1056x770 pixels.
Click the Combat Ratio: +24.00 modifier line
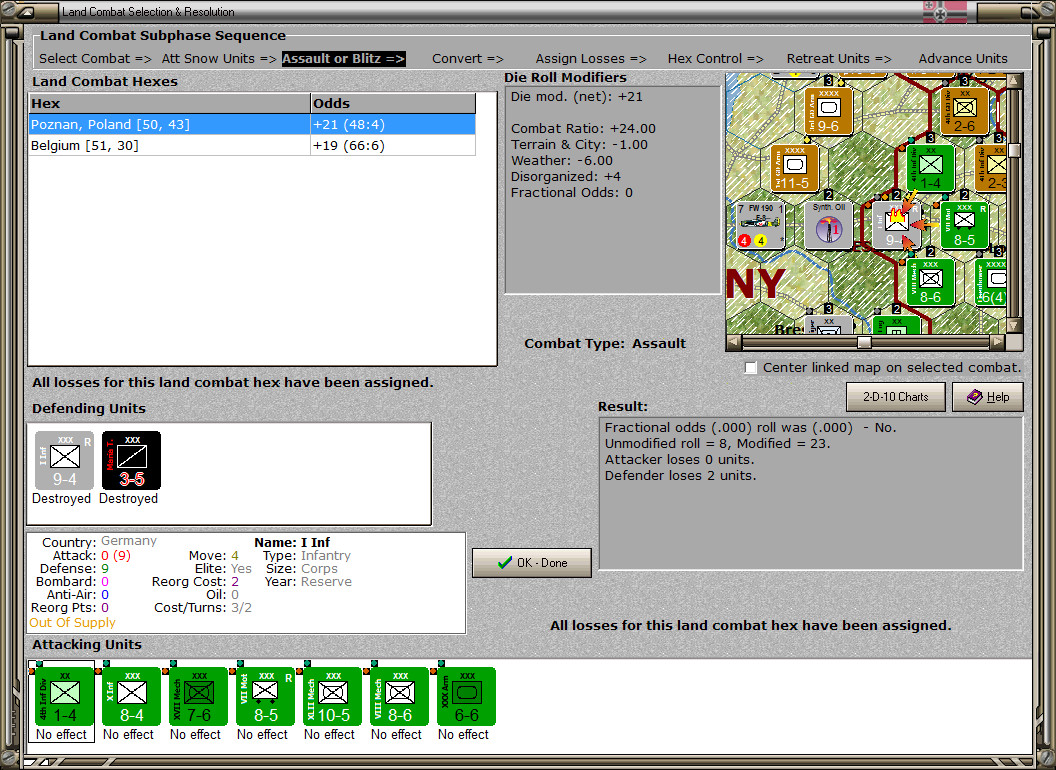[x=583, y=129]
